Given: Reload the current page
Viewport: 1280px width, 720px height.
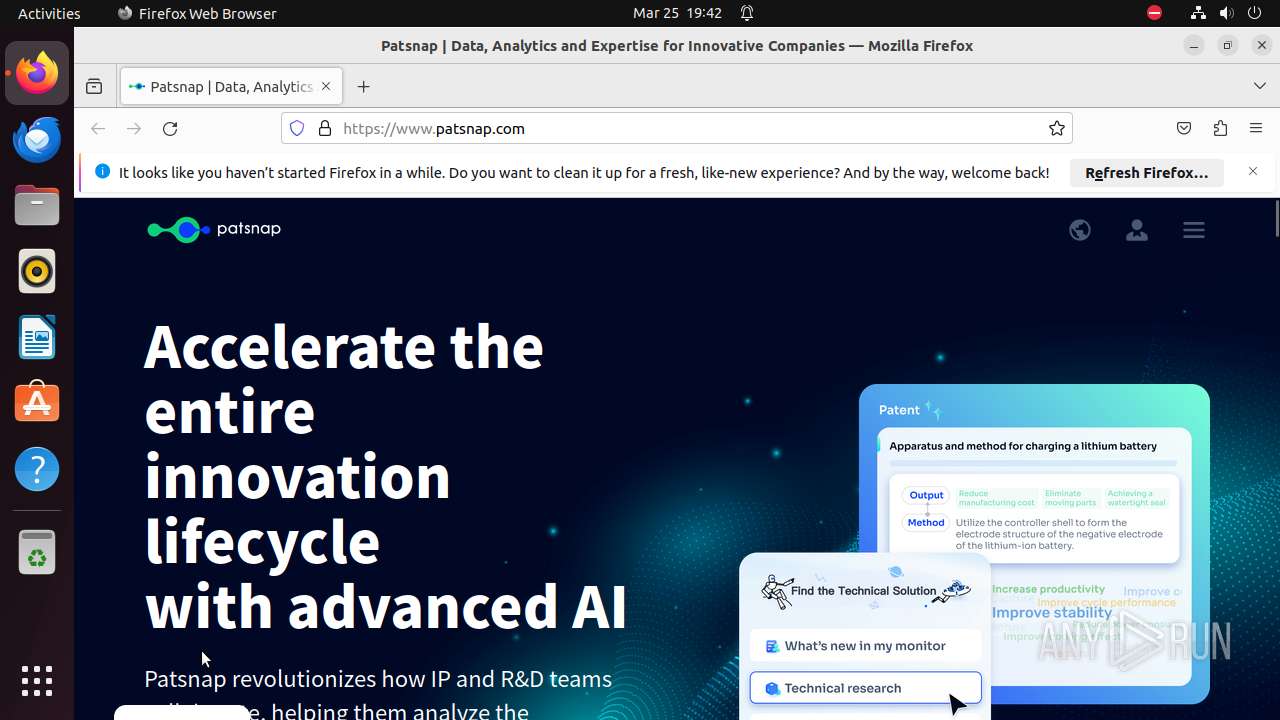Looking at the screenshot, I should click(x=170, y=128).
